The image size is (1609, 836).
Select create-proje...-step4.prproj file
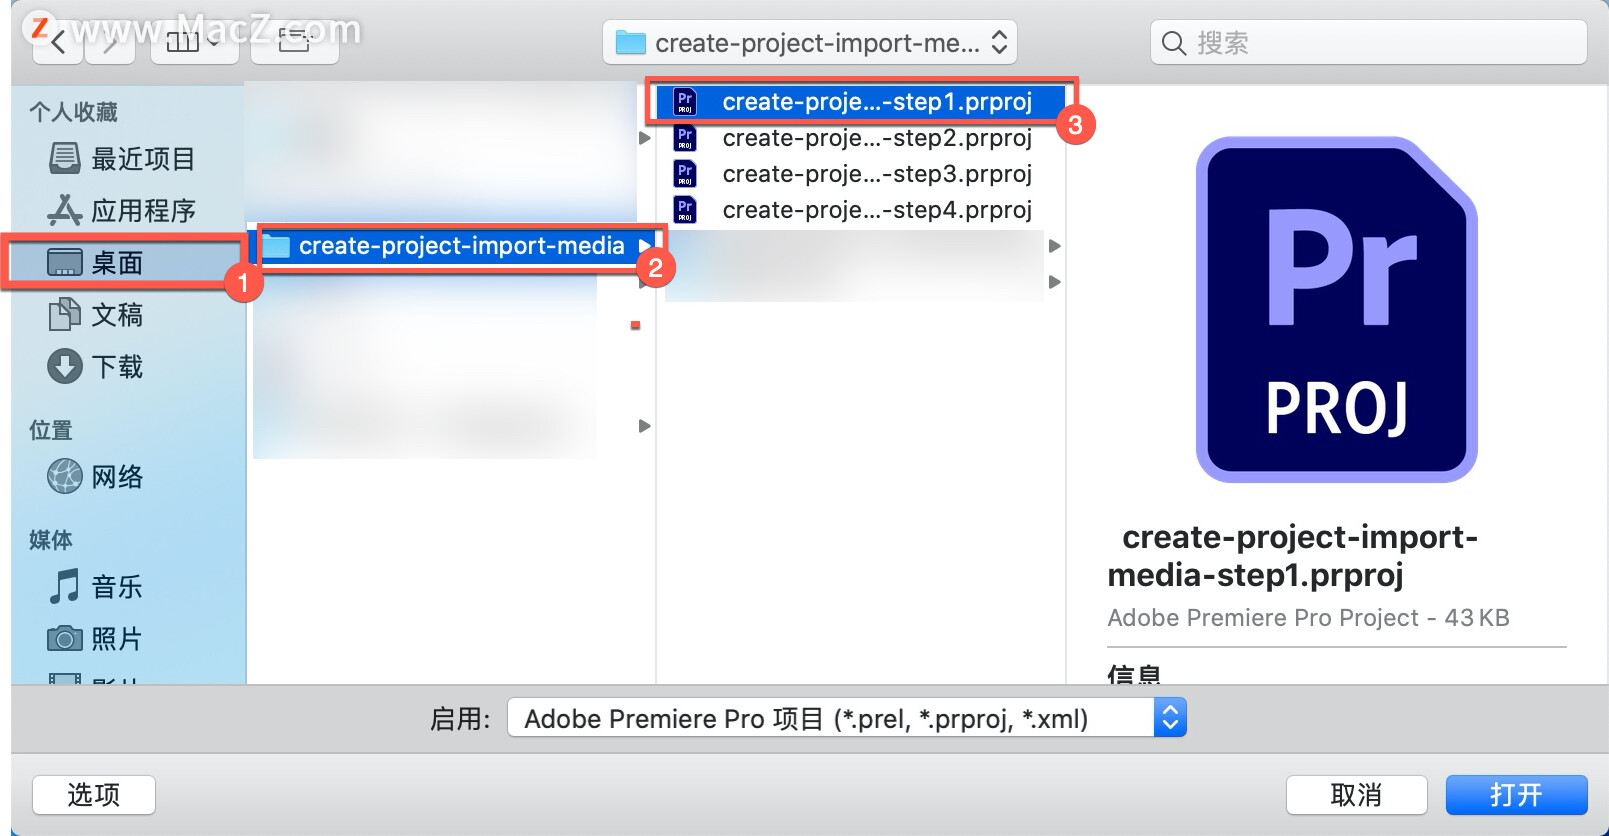point(860,210)
